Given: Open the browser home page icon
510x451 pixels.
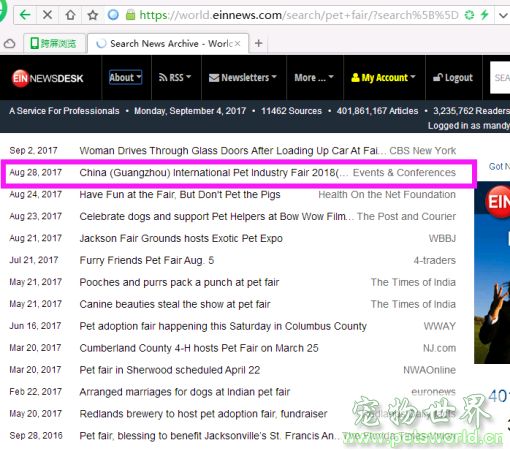Looking at the screenshot, I should click(70, 15).
